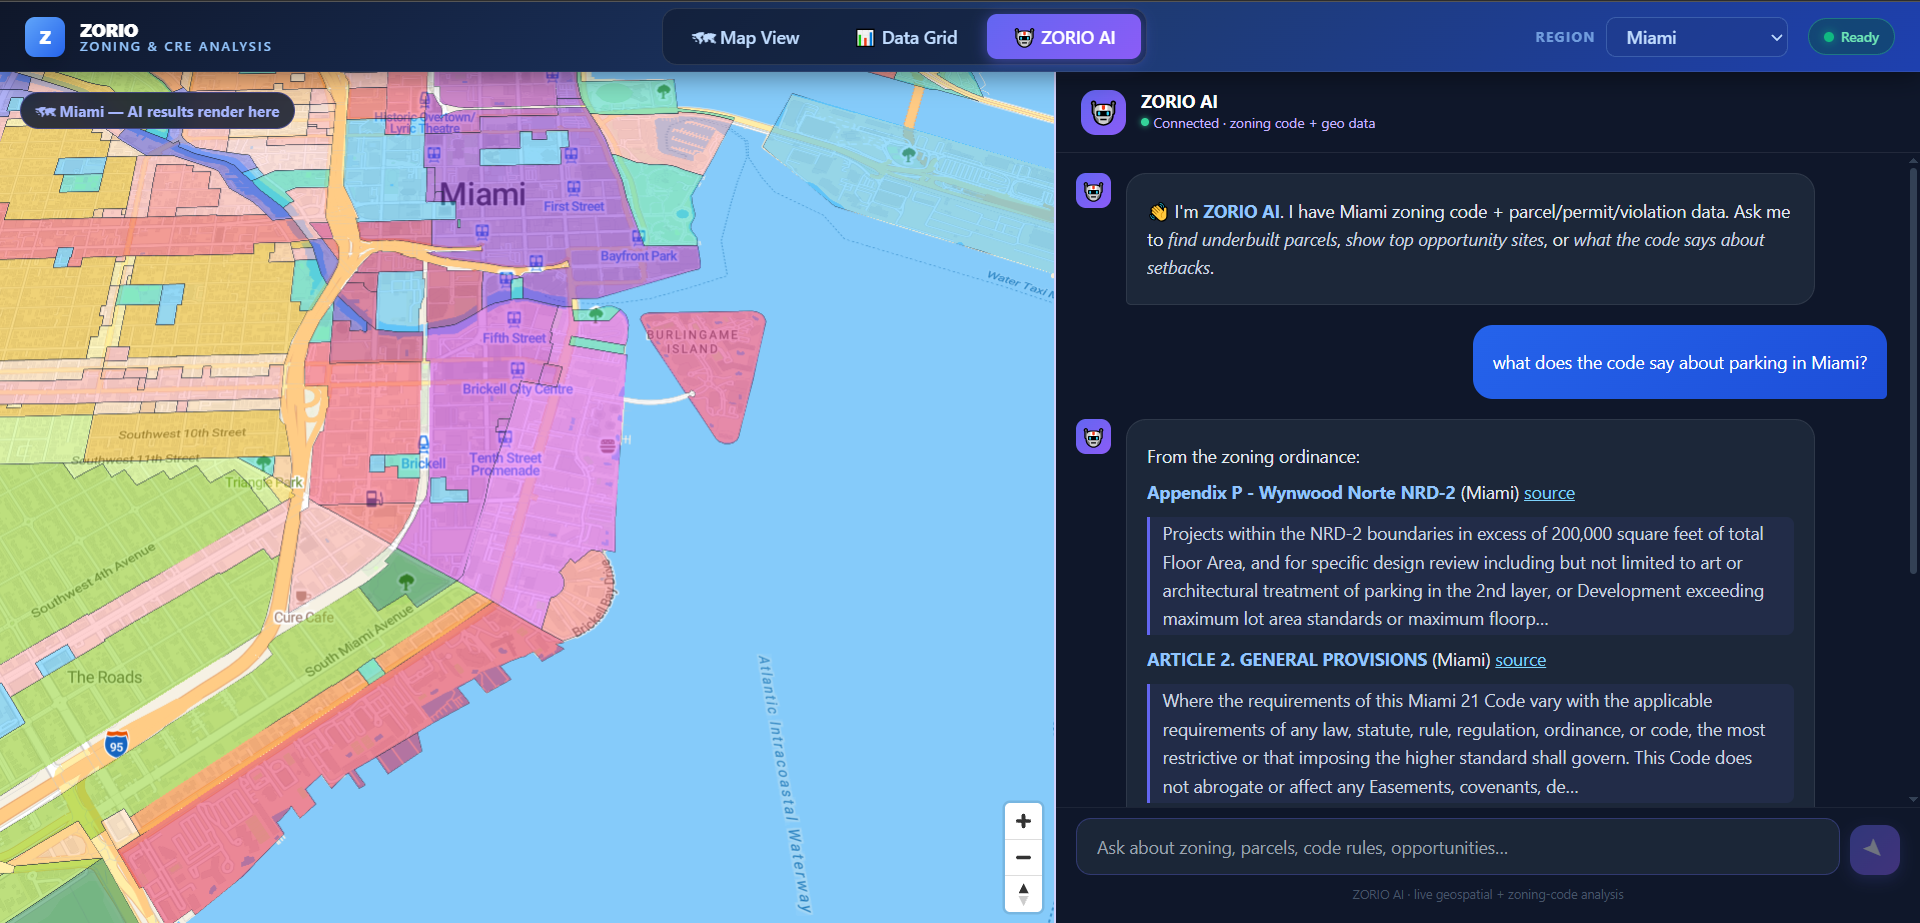Click the Brickell rail station icon
Screen dimensions: 1920x923
tap(424, 443)
